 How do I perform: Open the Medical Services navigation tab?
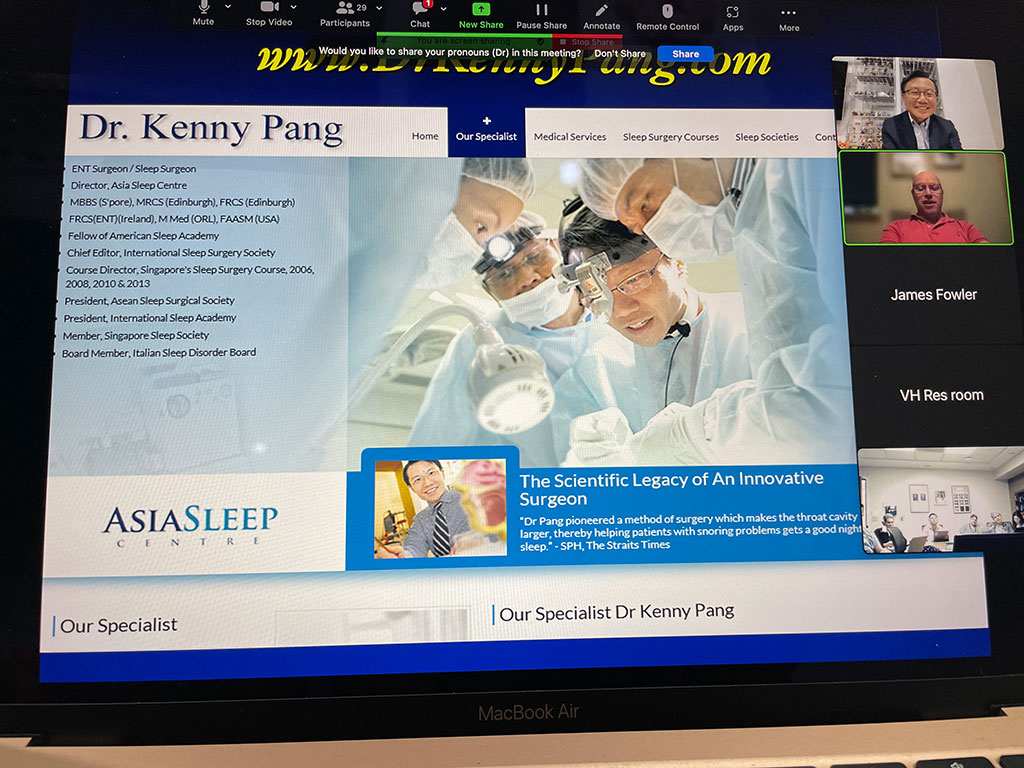(x=570, y=136)
